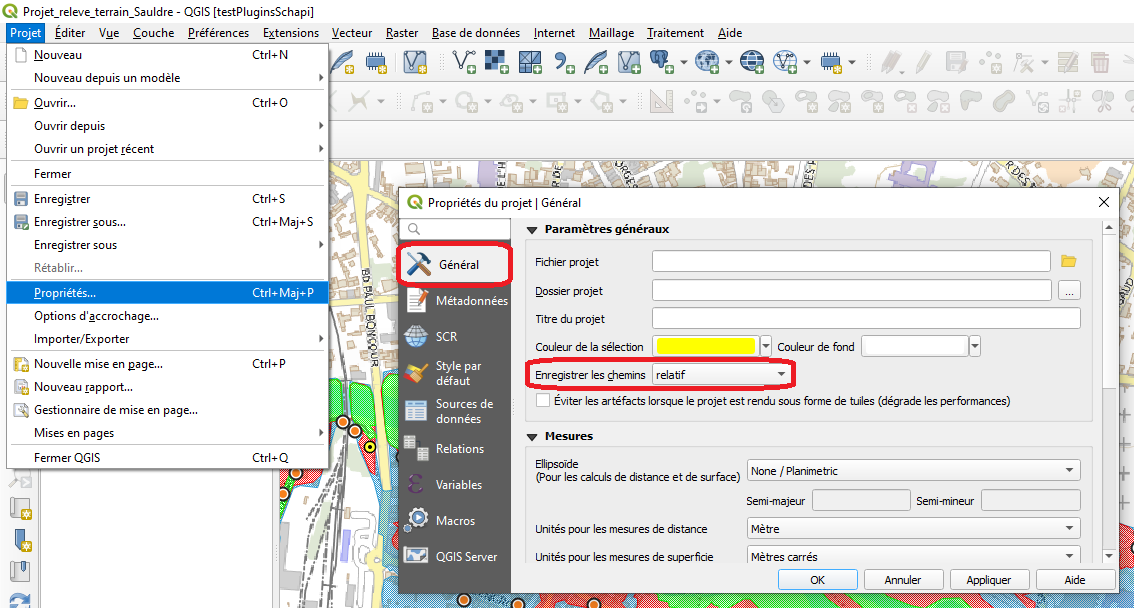Click the Fichier projet input field

851,261
